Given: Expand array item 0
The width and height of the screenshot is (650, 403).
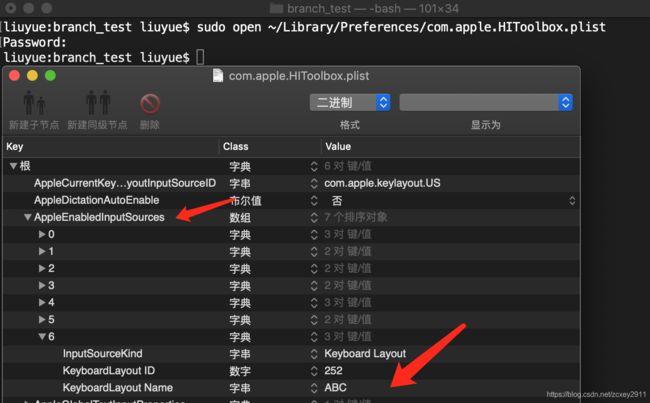Looking at the screenshot, I should tap(42, 234).
